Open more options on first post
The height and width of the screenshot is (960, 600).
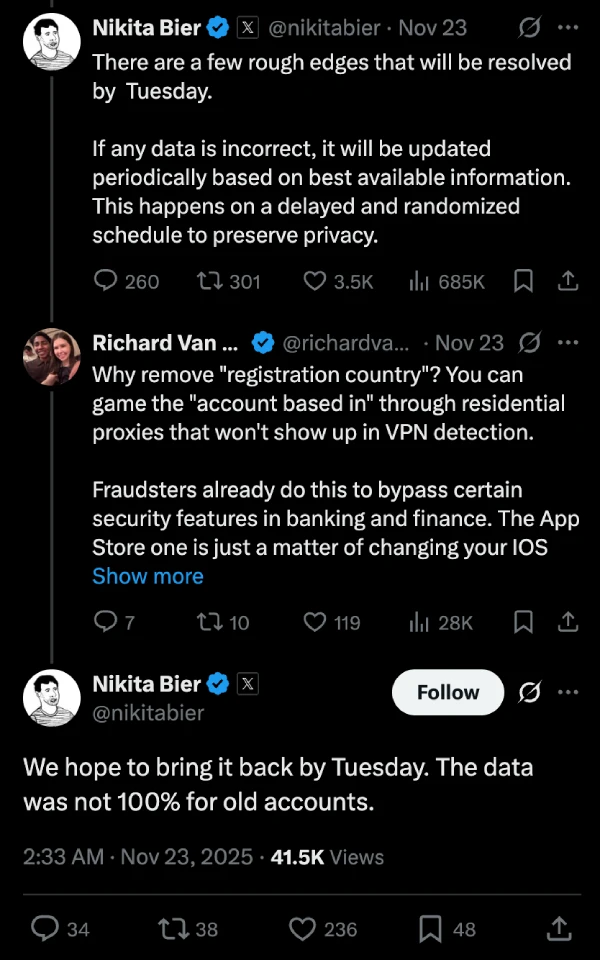coord(568,29)
